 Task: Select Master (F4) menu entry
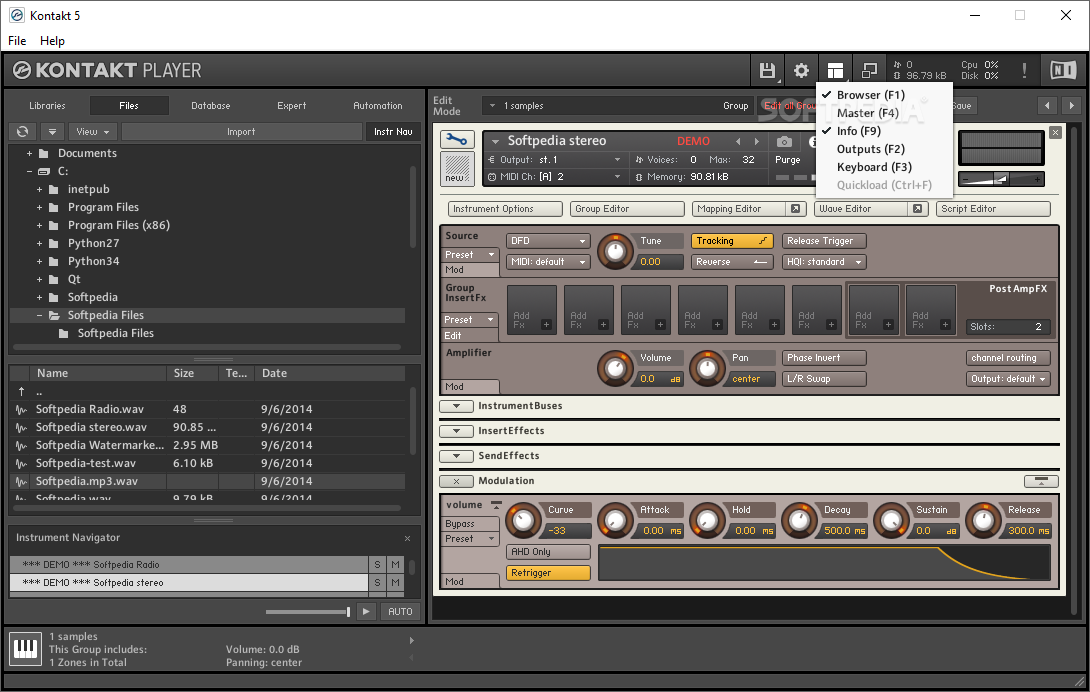[x=868, y=113]
